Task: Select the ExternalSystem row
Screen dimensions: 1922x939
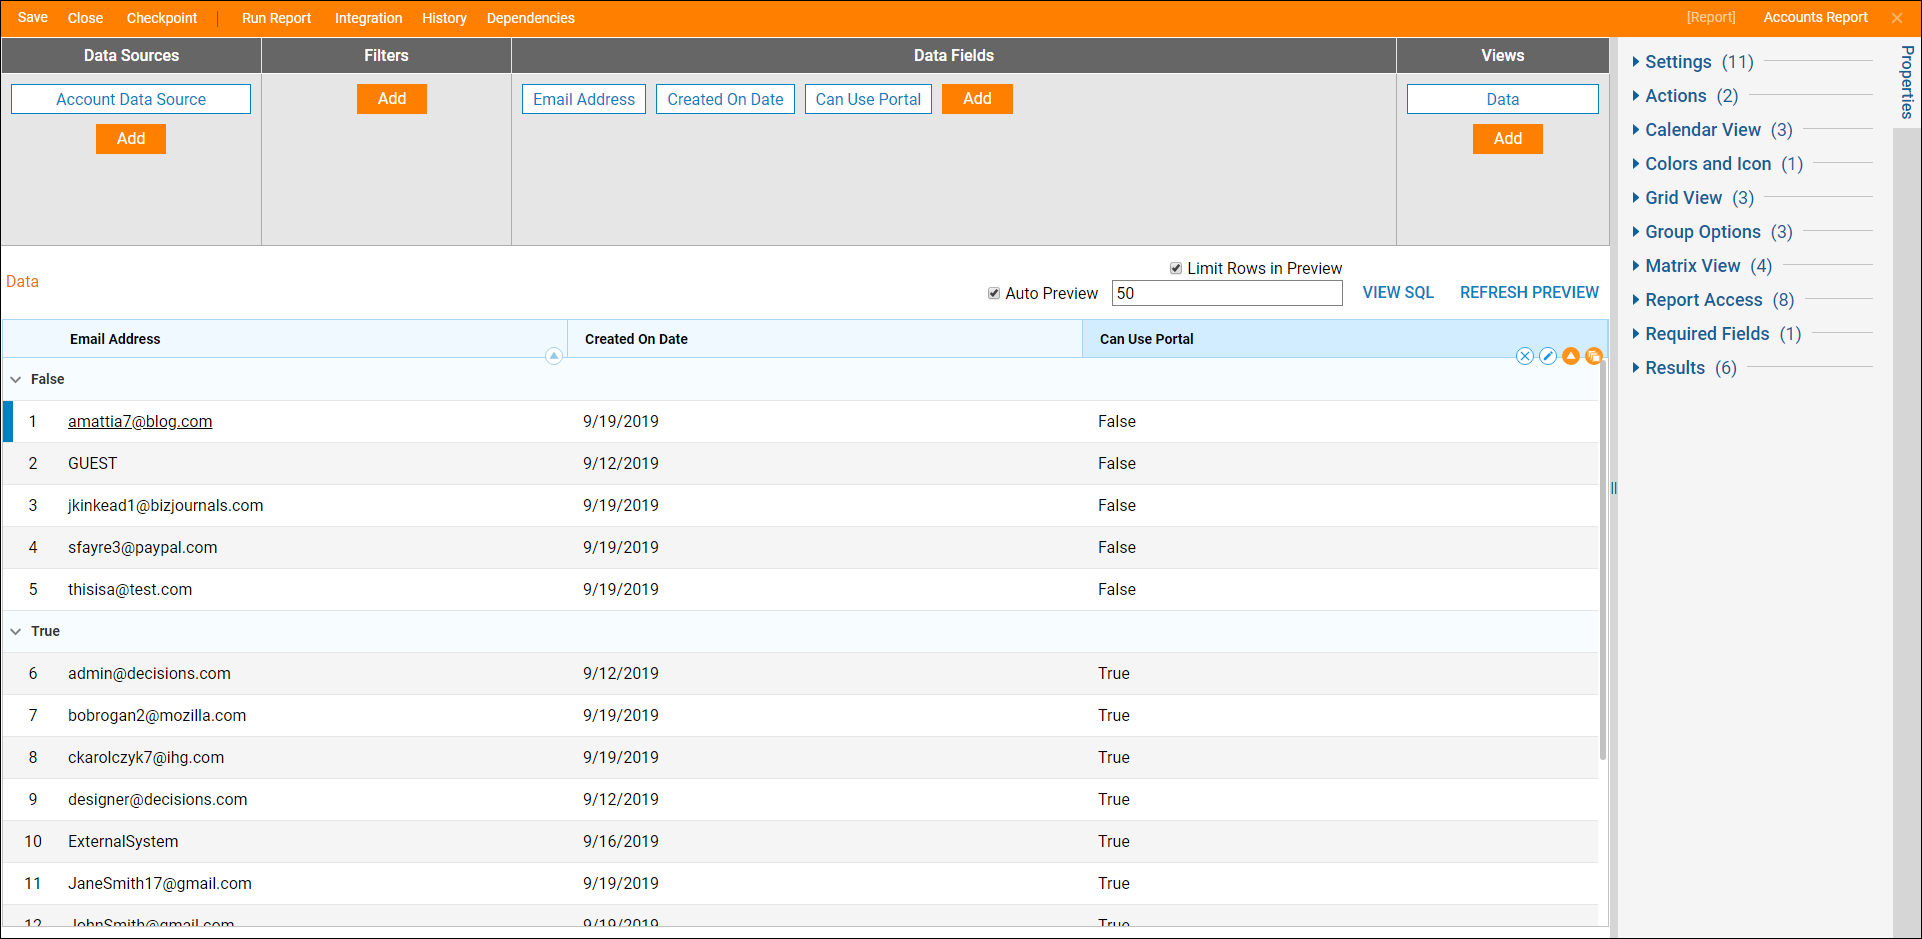Action: point(800,842)
